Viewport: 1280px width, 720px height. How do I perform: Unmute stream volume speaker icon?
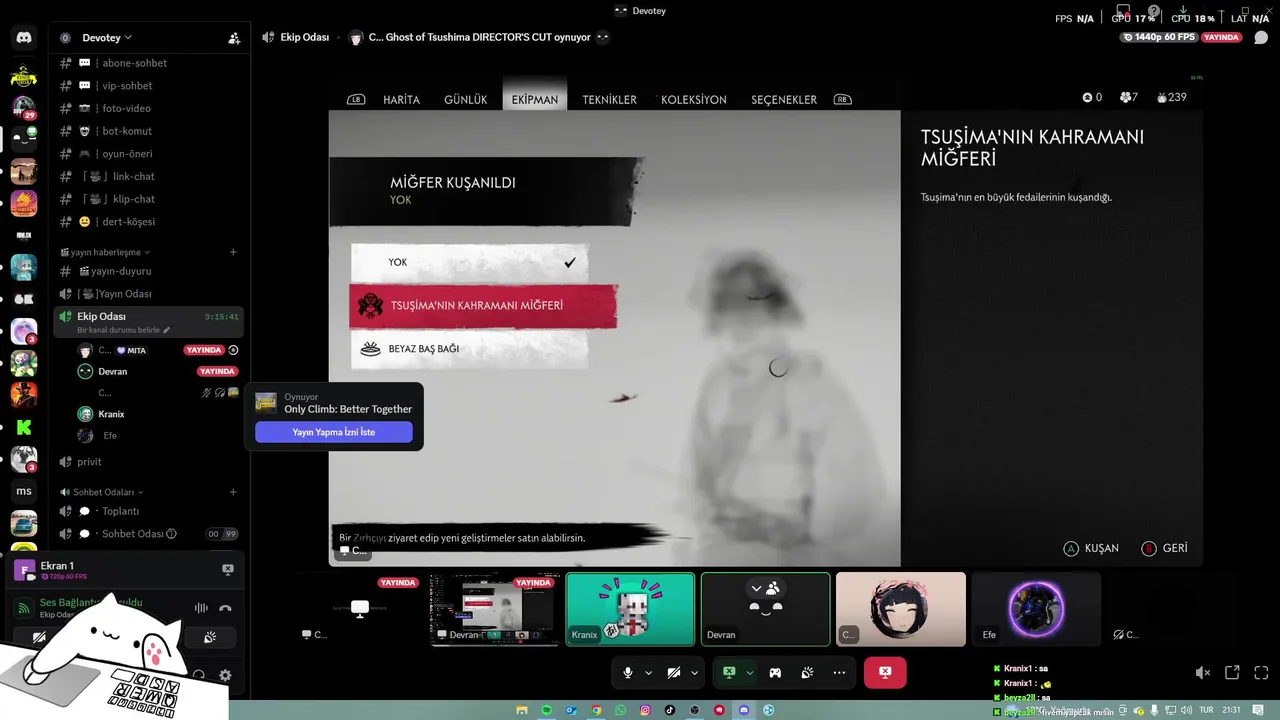point(1203,673)
